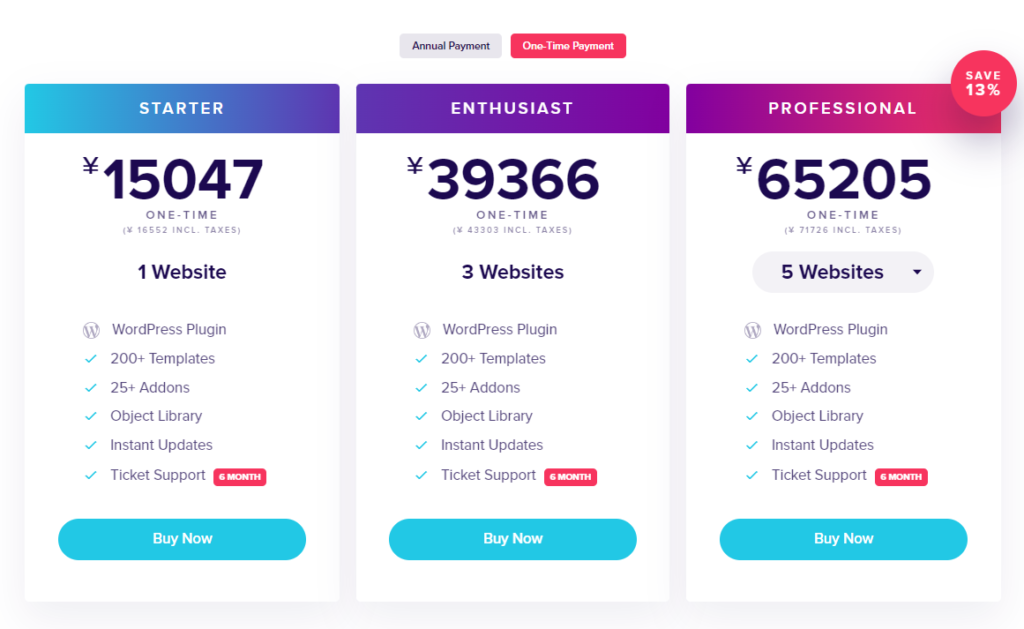Click the Starter plan header
Viewport: 1024px width, 629px height.
click(182, 108)
